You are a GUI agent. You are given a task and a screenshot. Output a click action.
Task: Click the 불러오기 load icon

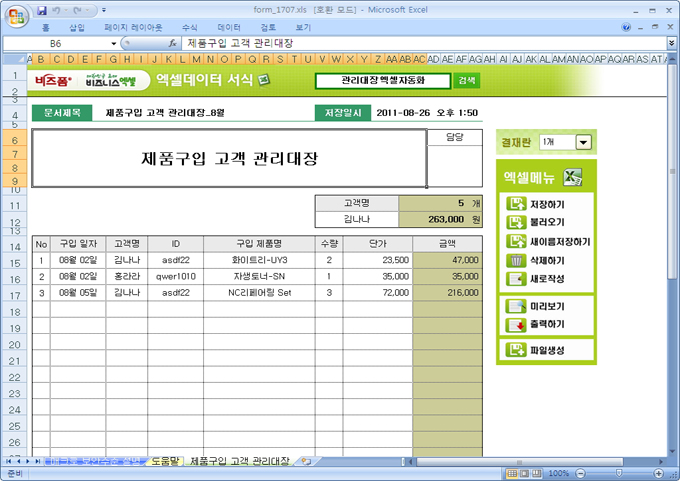click(x=517, y=222)
